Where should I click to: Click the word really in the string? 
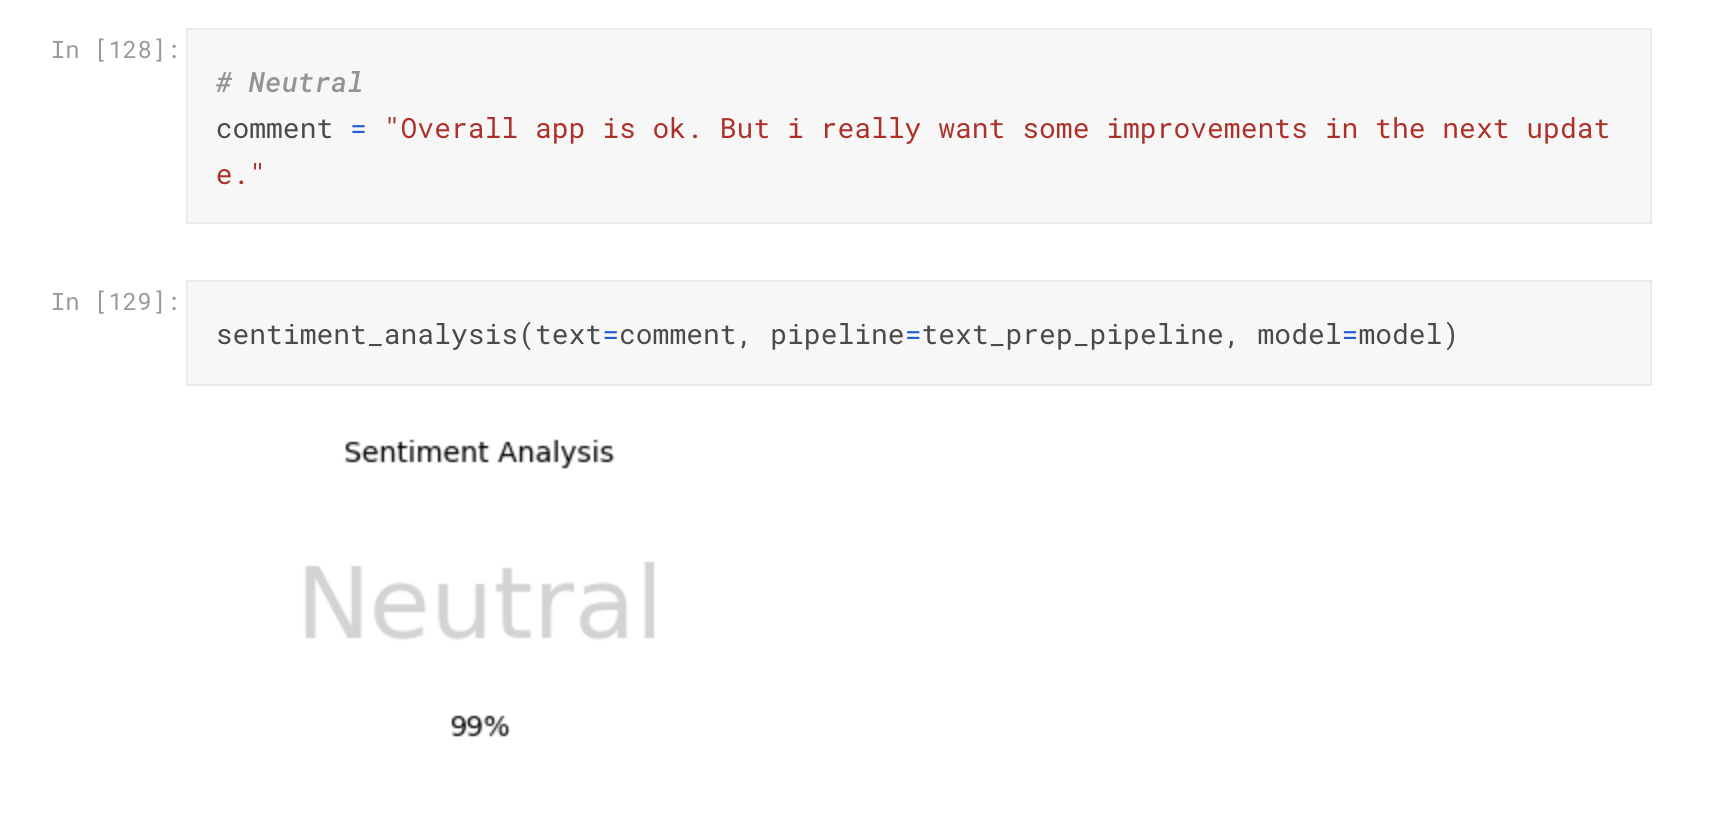click(870, 129)
